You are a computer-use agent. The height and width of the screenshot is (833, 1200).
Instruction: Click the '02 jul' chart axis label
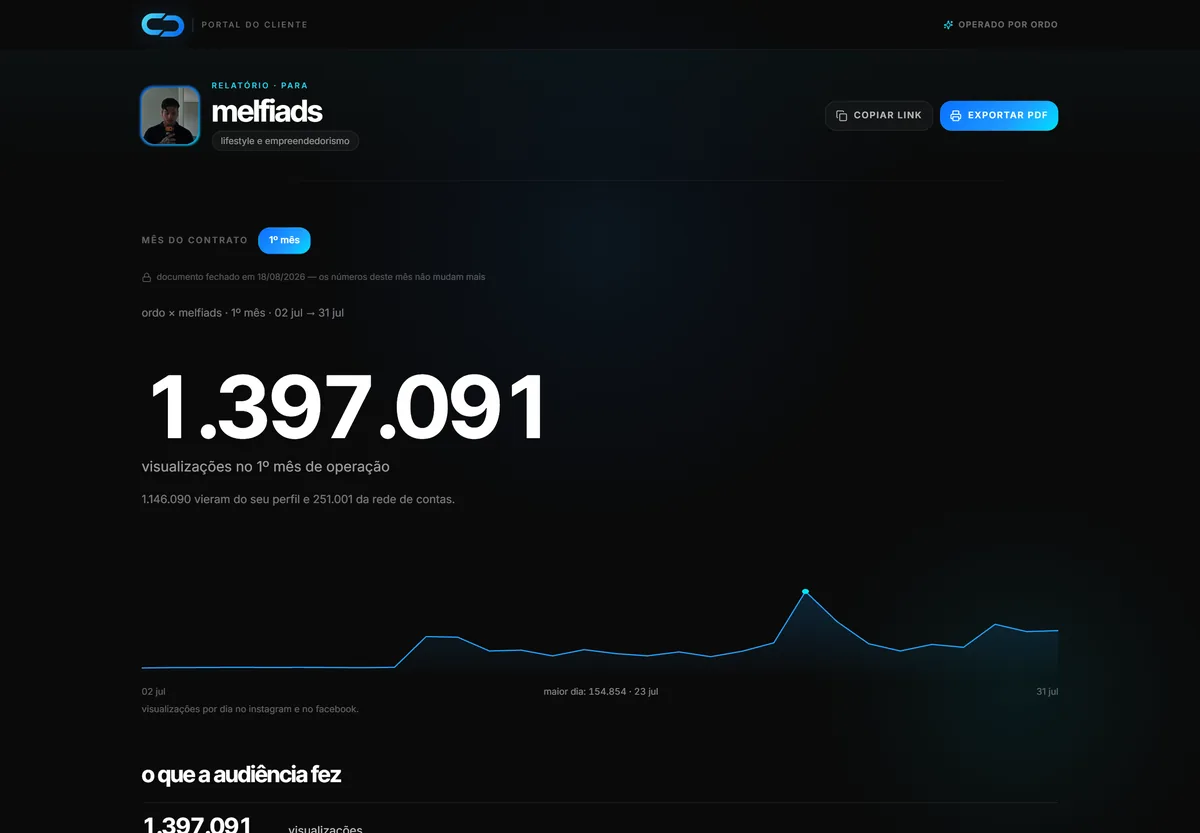click(x=154, y=692)
